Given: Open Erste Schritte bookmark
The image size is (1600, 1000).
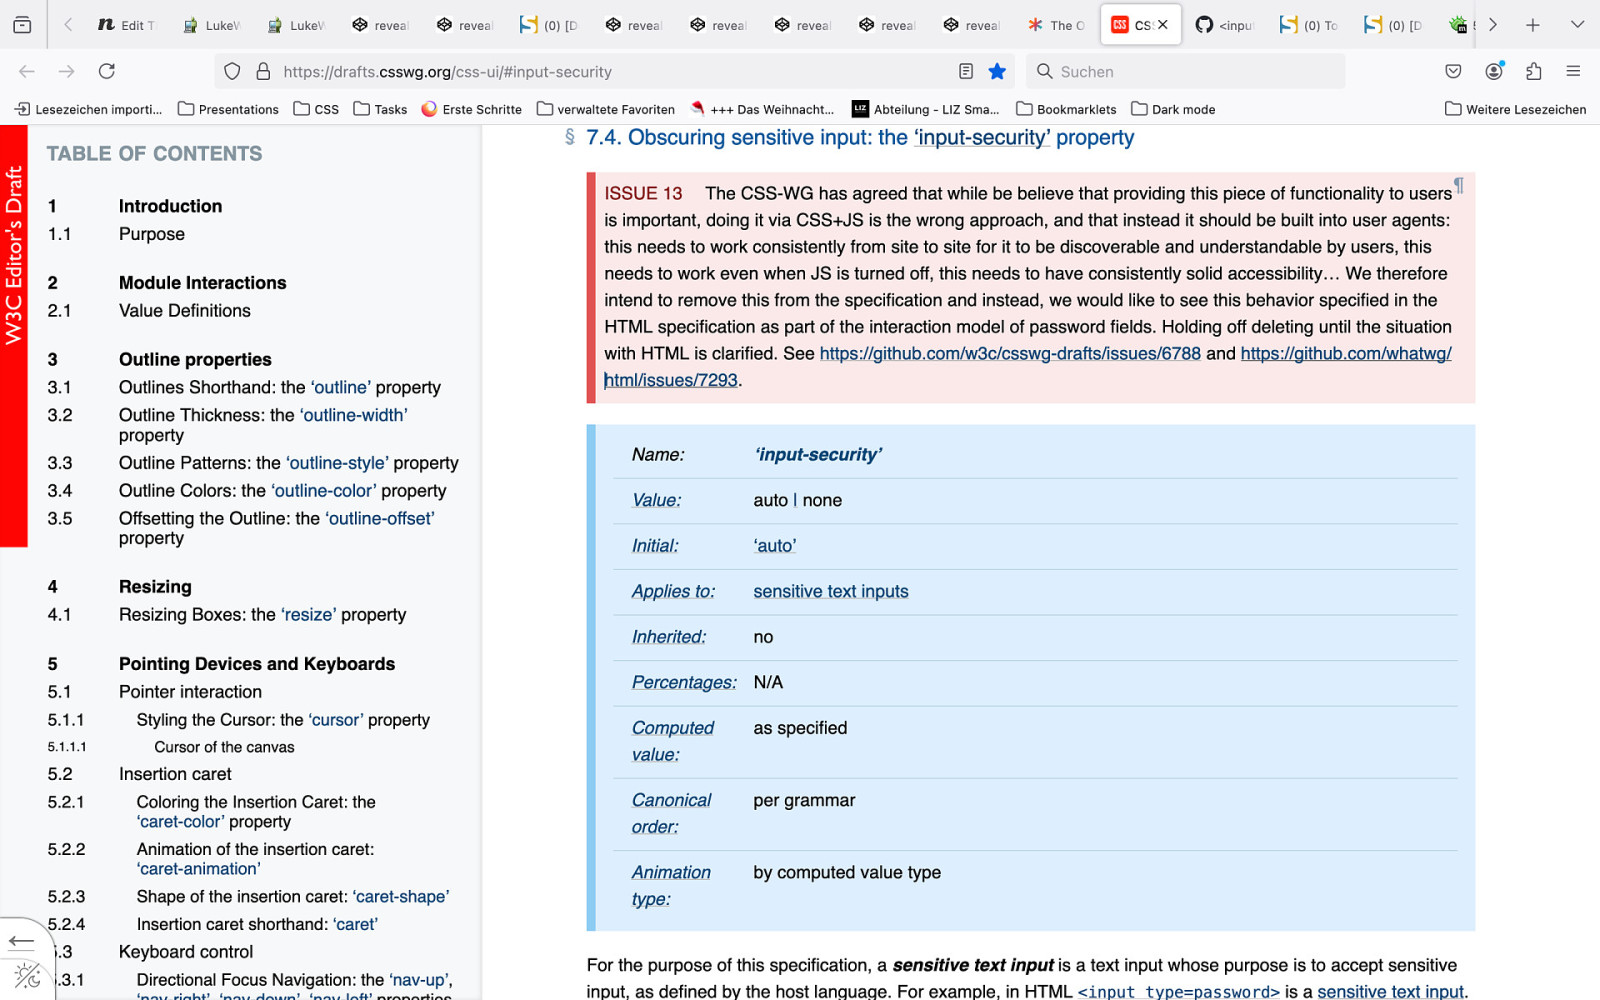Looking at the screenshot, I should pyautogui.click(x=471, y=109).
